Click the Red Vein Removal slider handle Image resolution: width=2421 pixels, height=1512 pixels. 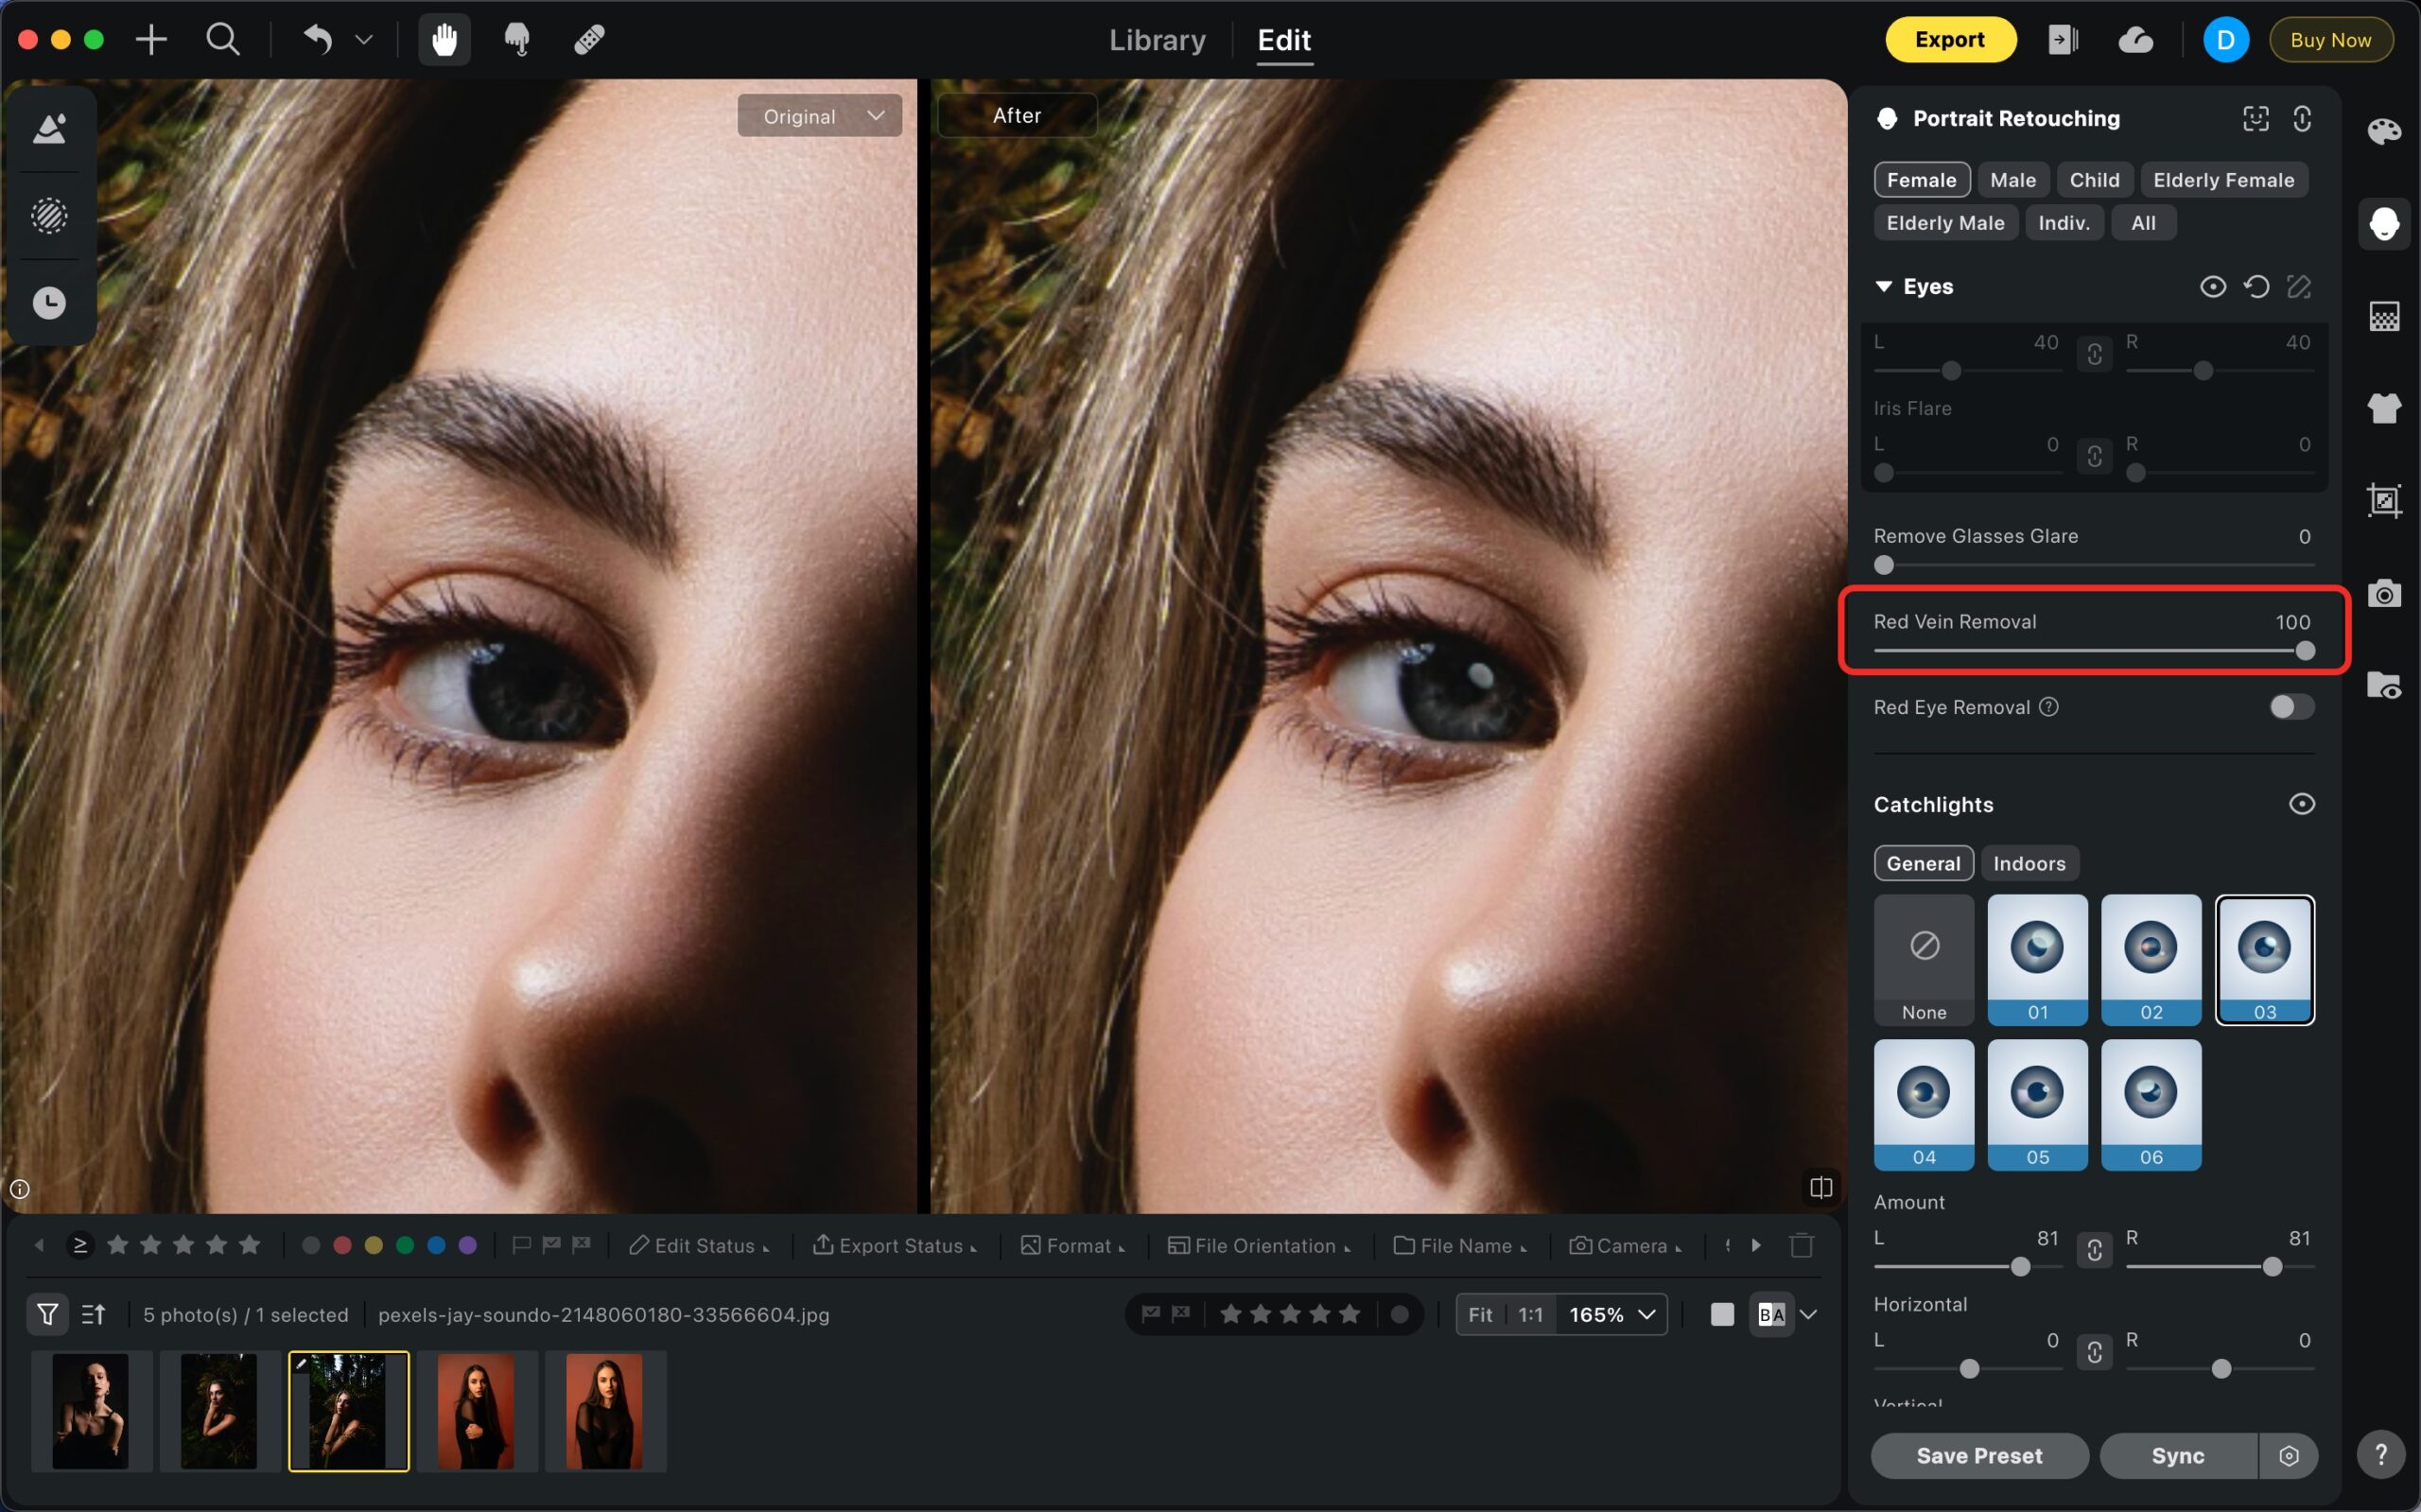(x=2304, y=651)
